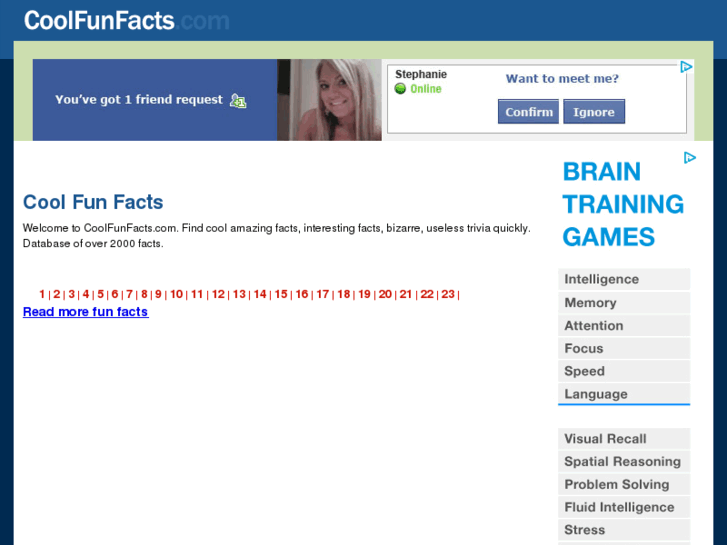The width and height of the screenshot is (727, 545).
Task: Go to facts page 6
Action: click(x=115, y=294)
